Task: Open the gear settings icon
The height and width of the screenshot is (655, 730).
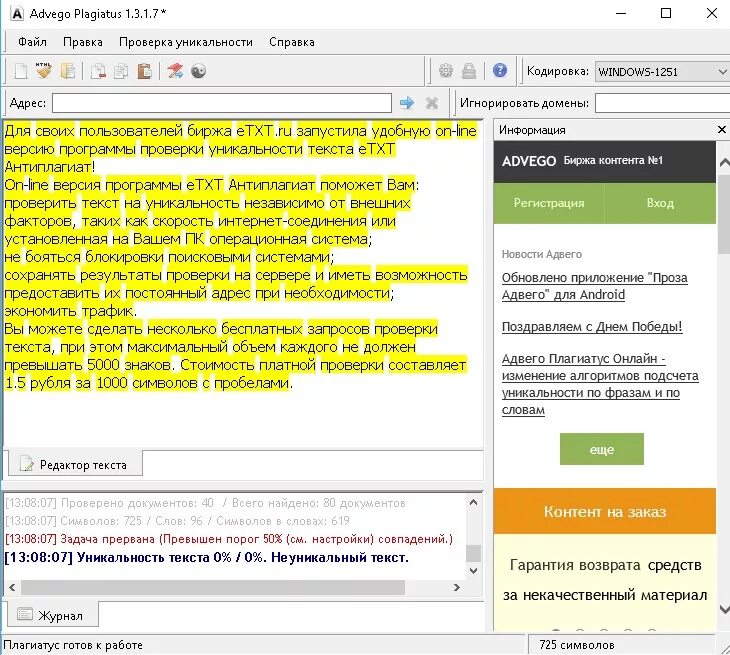Action: [446, 71]
